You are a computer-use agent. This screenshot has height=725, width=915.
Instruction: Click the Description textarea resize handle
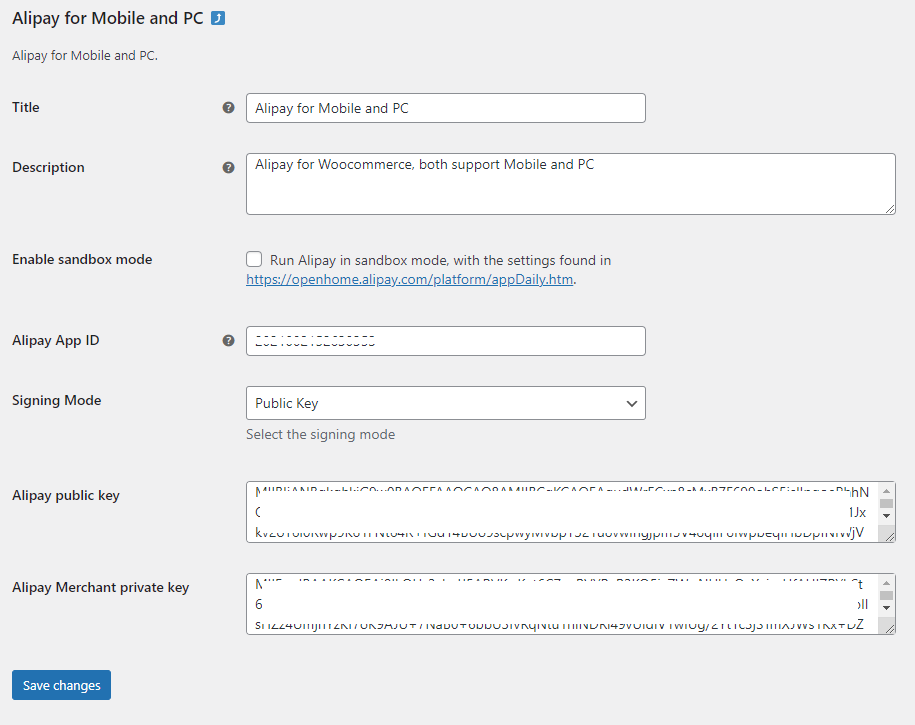[x=890, y=209]
